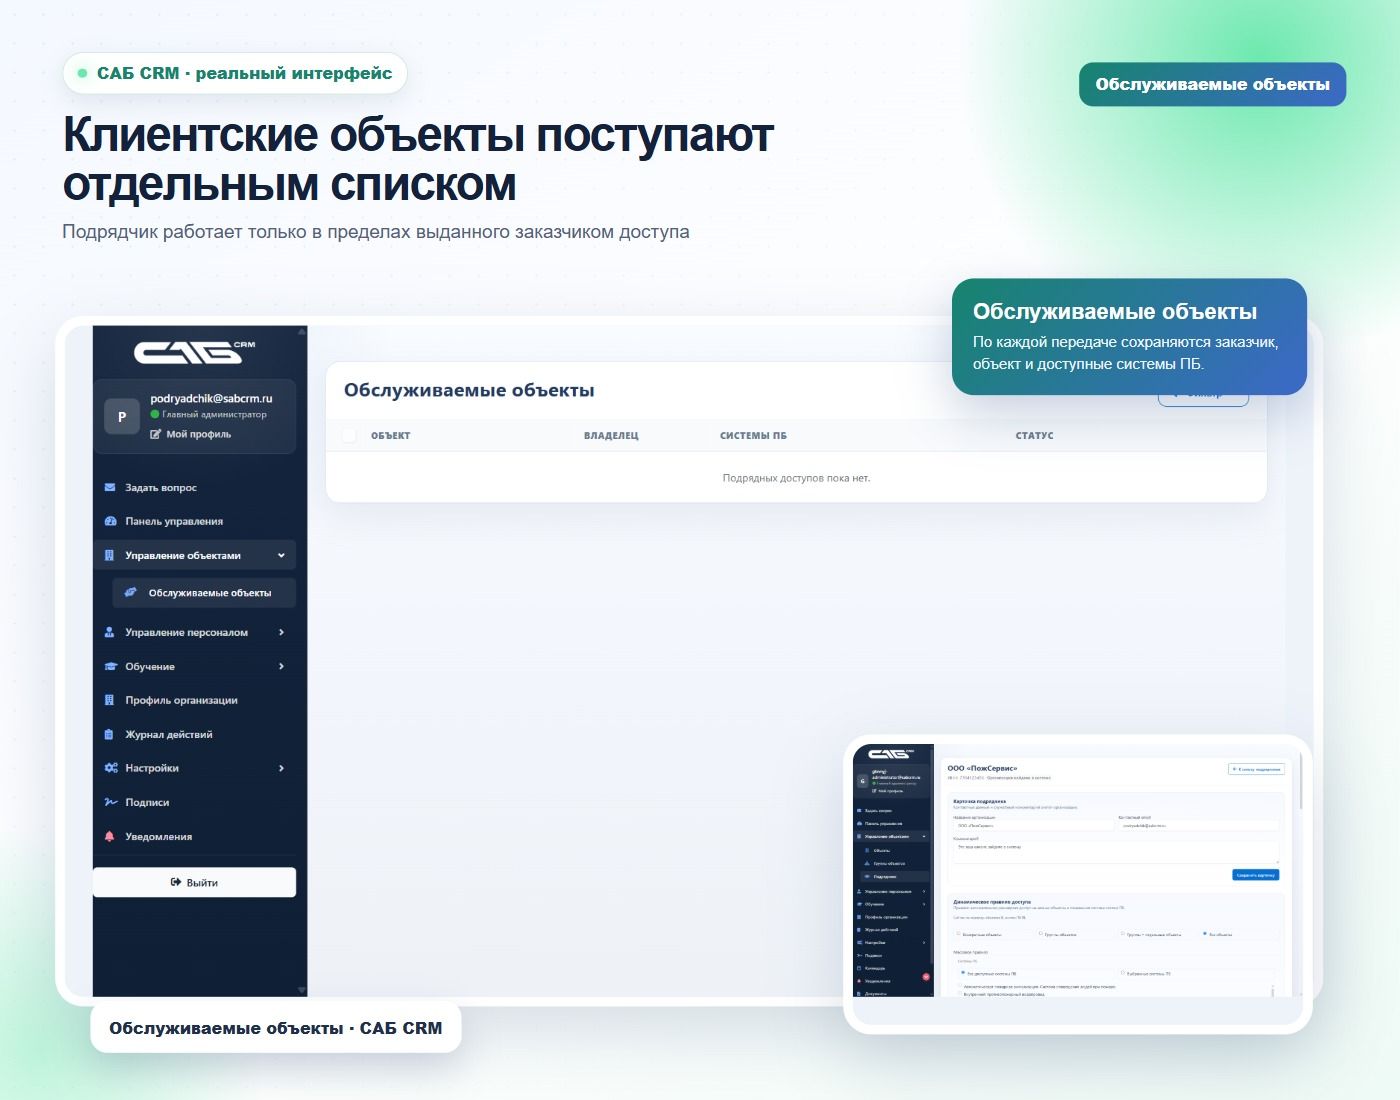Open the clipboard icon for Журнал действий
This screenshot has width=1400, height=1100.
[x=110, y=735]
